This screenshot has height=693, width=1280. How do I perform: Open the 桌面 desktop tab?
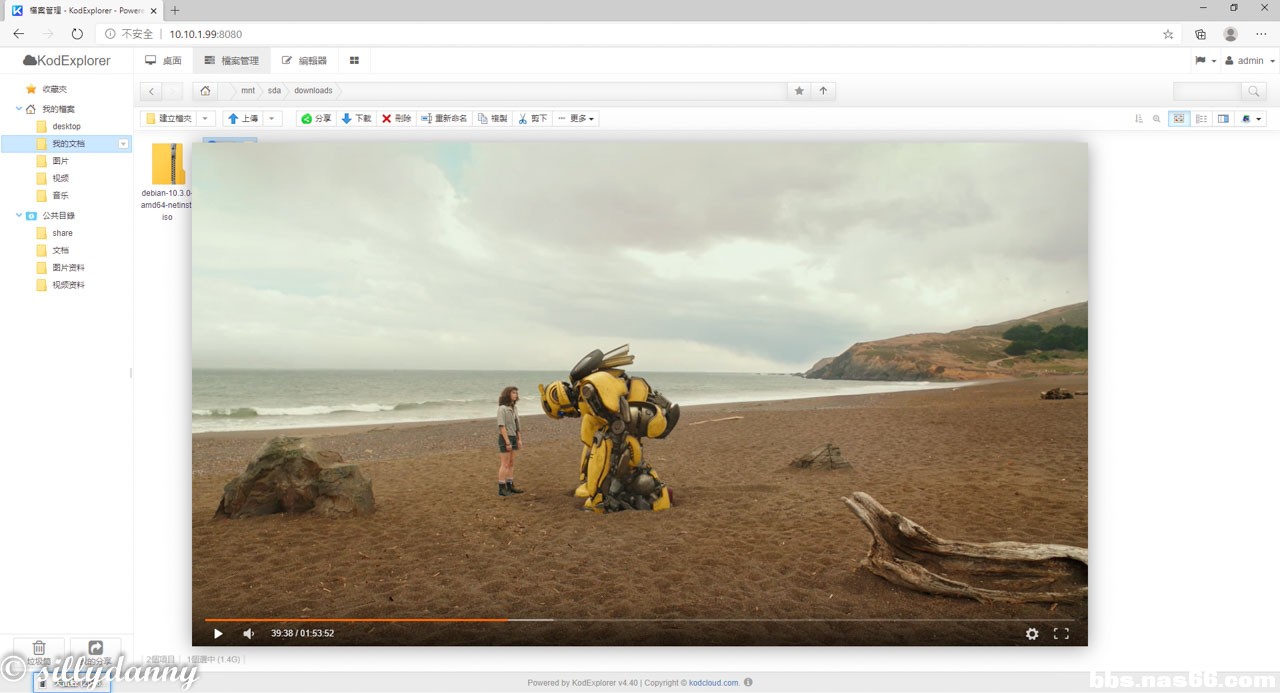click(x=163, y=61)
